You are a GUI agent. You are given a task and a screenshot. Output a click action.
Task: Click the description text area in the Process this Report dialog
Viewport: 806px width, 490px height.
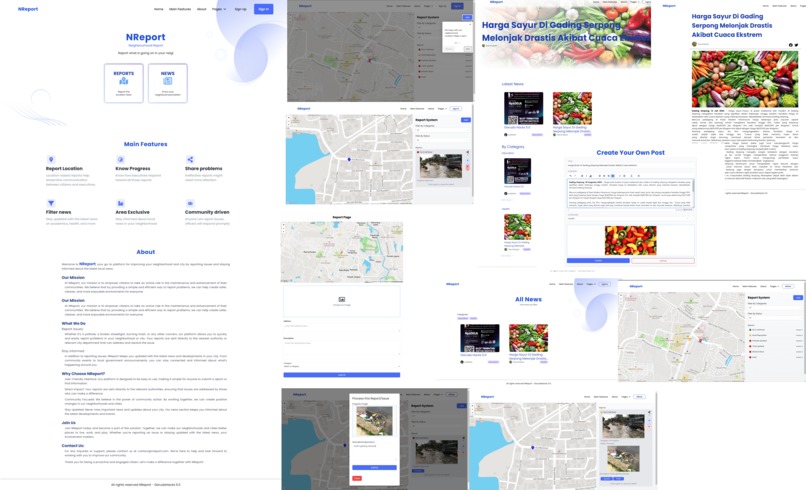(374, 452)
